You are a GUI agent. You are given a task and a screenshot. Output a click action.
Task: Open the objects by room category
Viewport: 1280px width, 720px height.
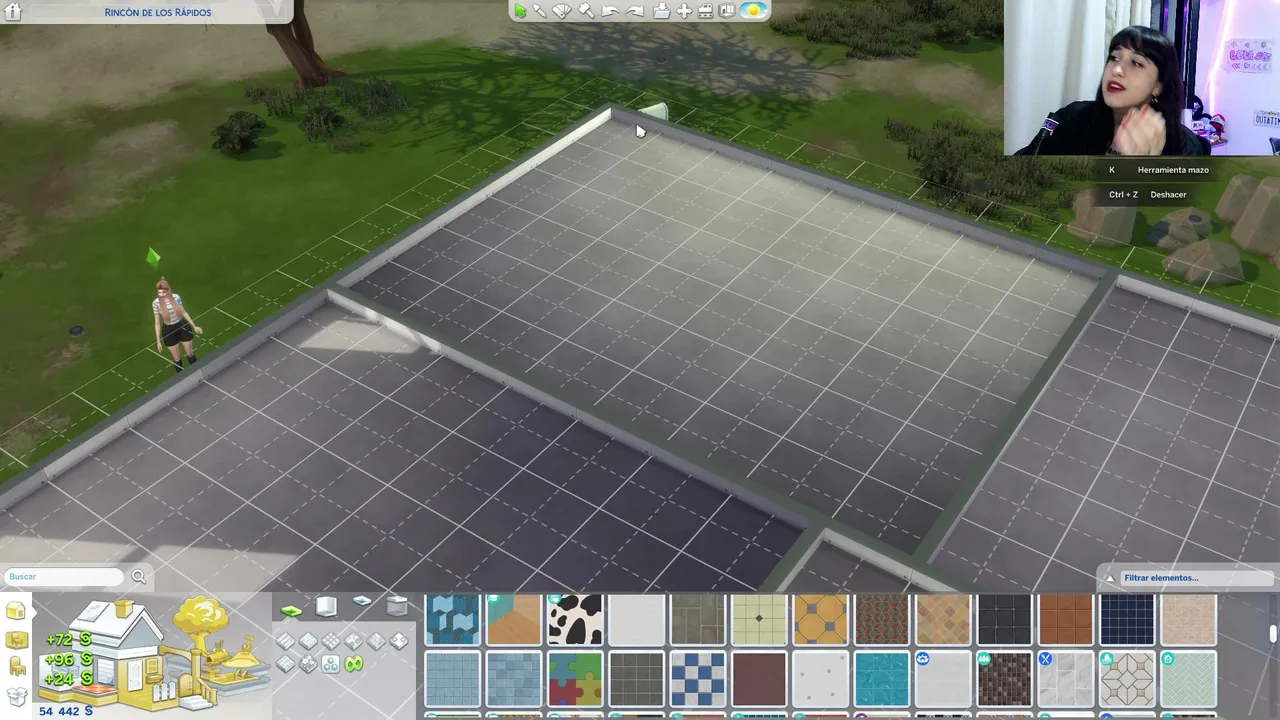pyautogui.click(x=16, y=640)
